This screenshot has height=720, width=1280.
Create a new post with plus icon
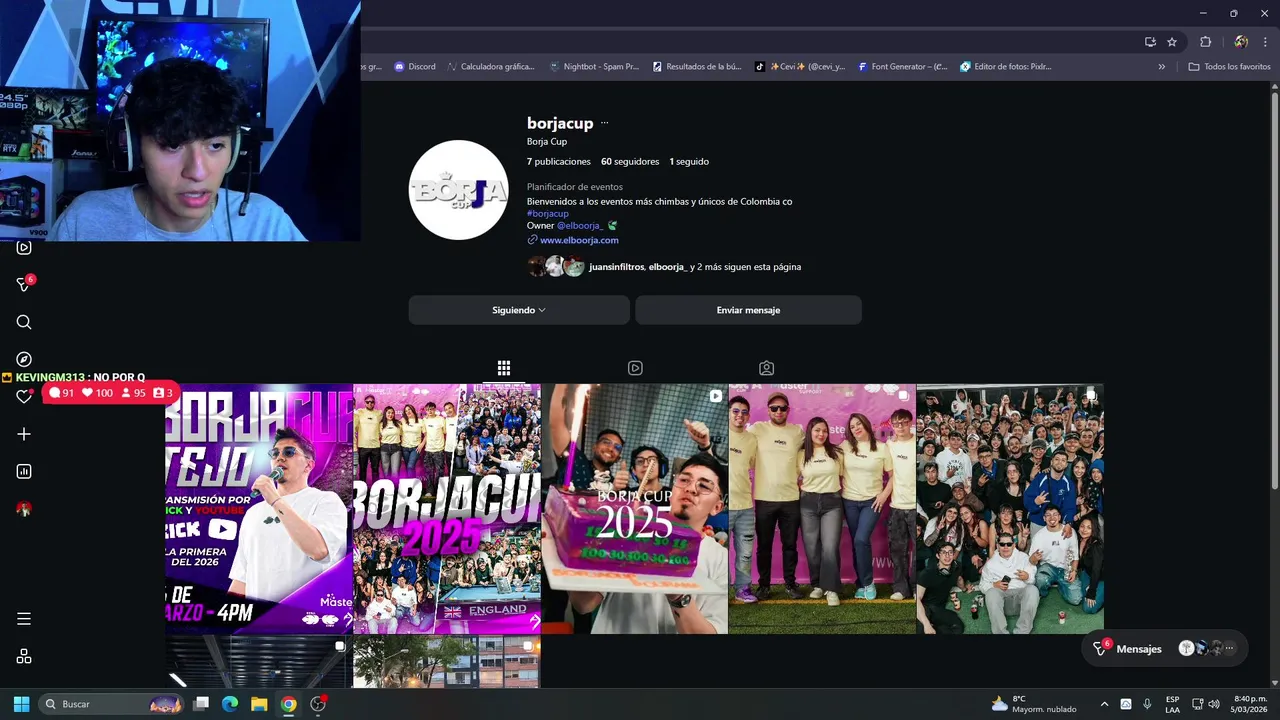(x=24, y=434)
